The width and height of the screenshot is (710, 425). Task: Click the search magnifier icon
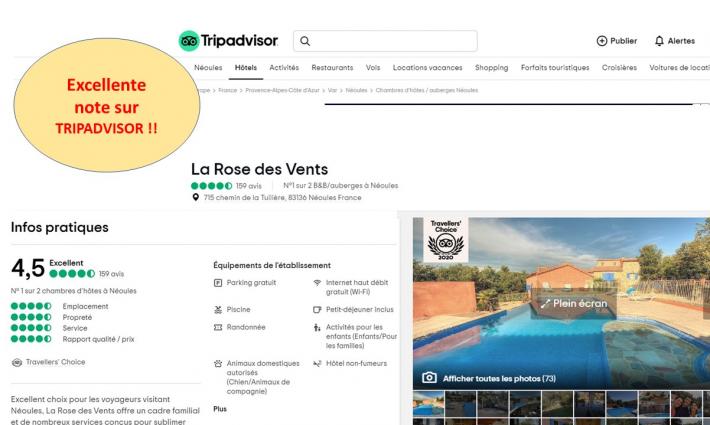tap(305, 41)
